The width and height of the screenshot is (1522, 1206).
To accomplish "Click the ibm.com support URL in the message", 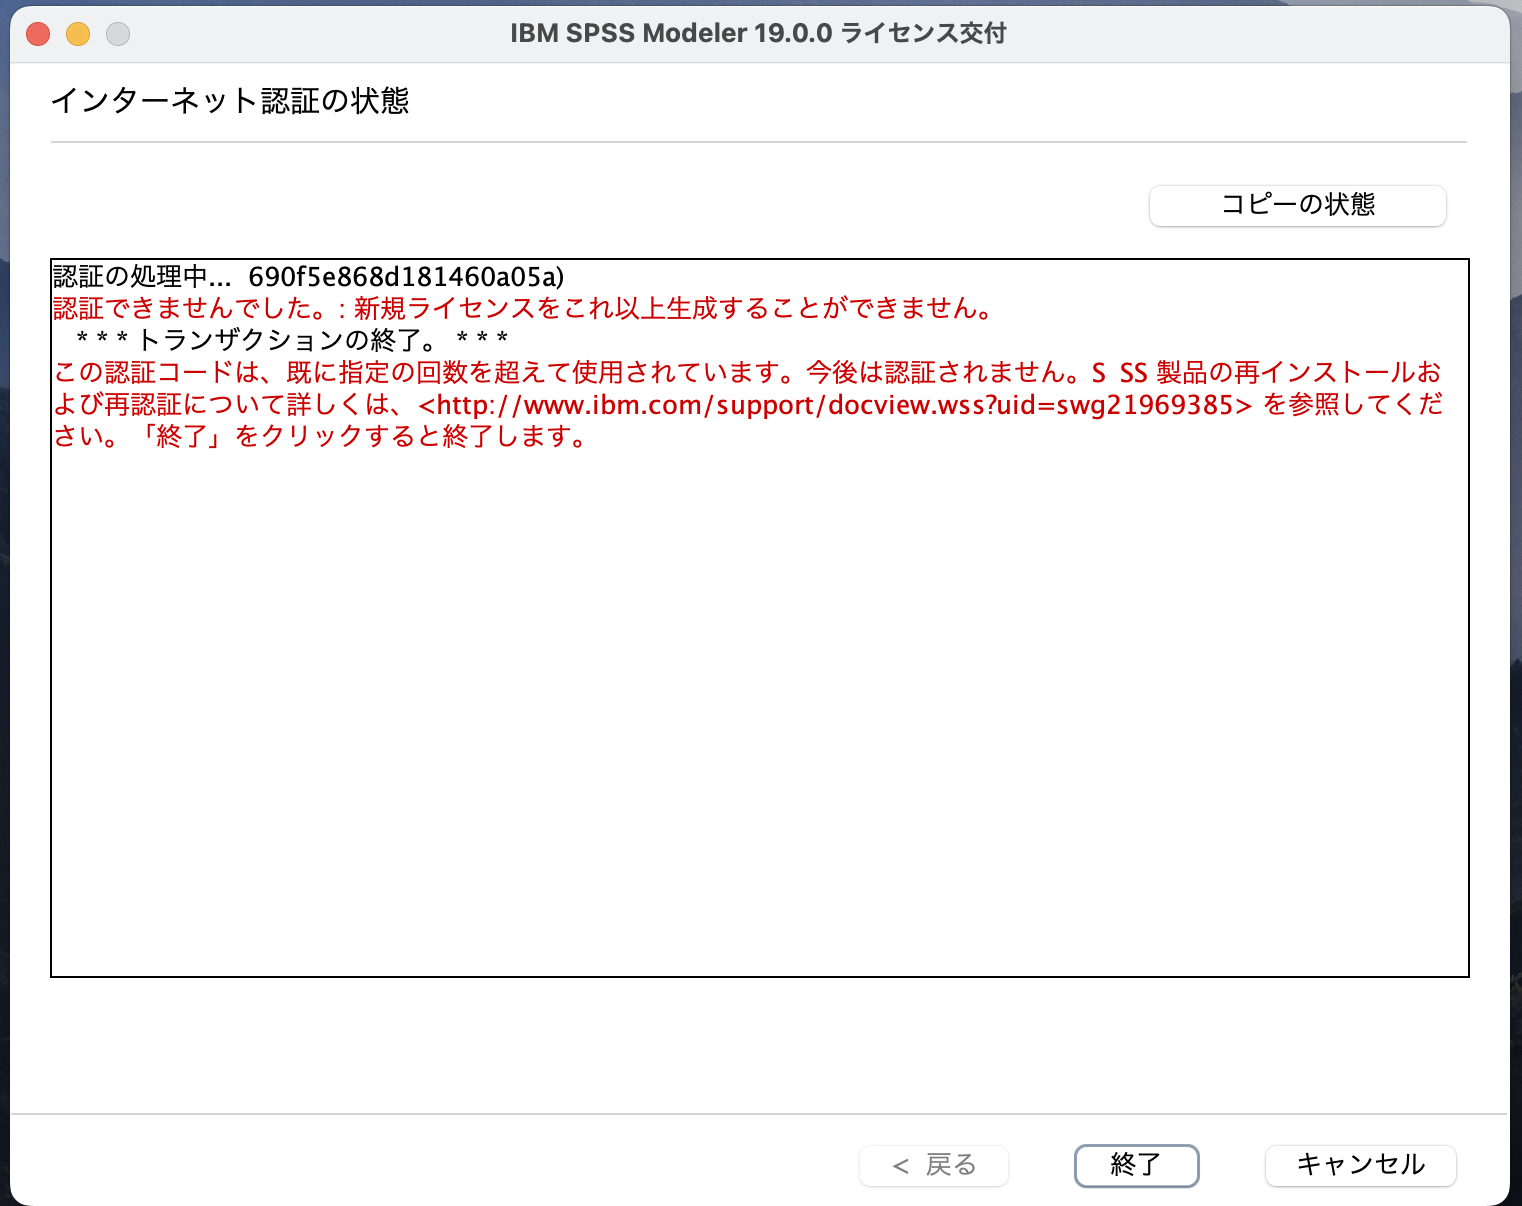I will 836,405.
